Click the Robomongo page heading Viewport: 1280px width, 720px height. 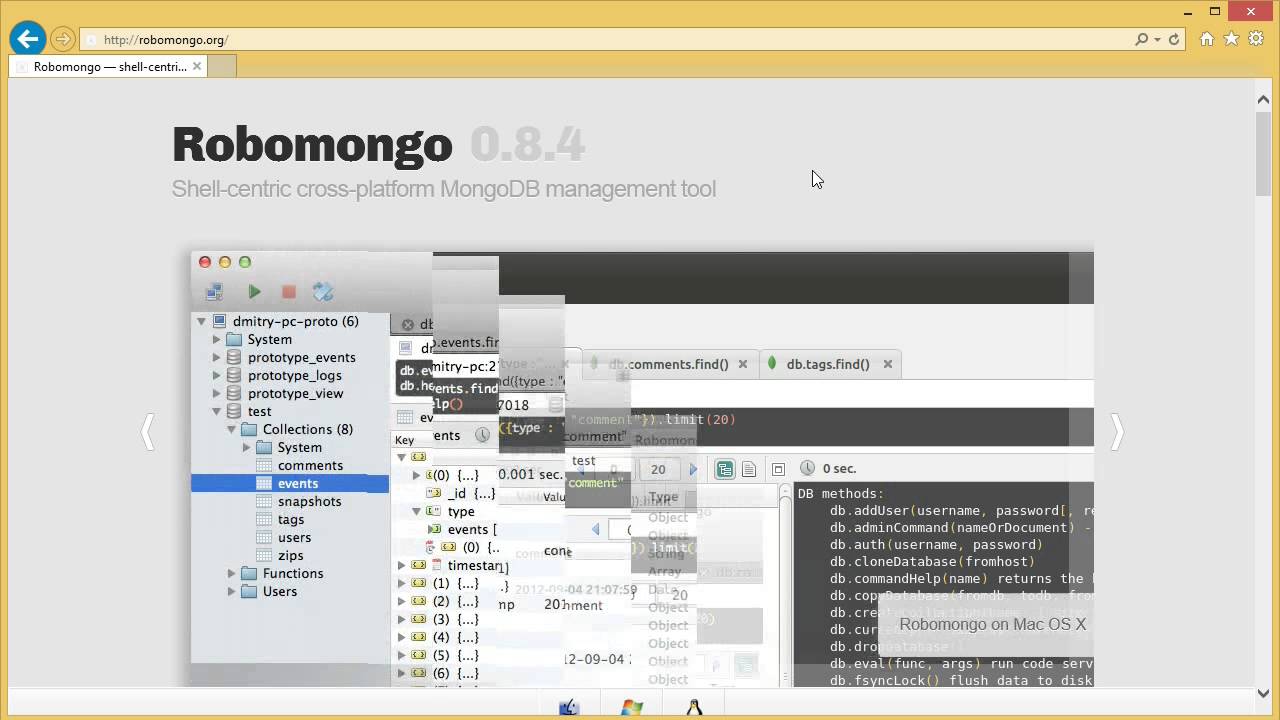pyautogui.click(x=312, y=144)
